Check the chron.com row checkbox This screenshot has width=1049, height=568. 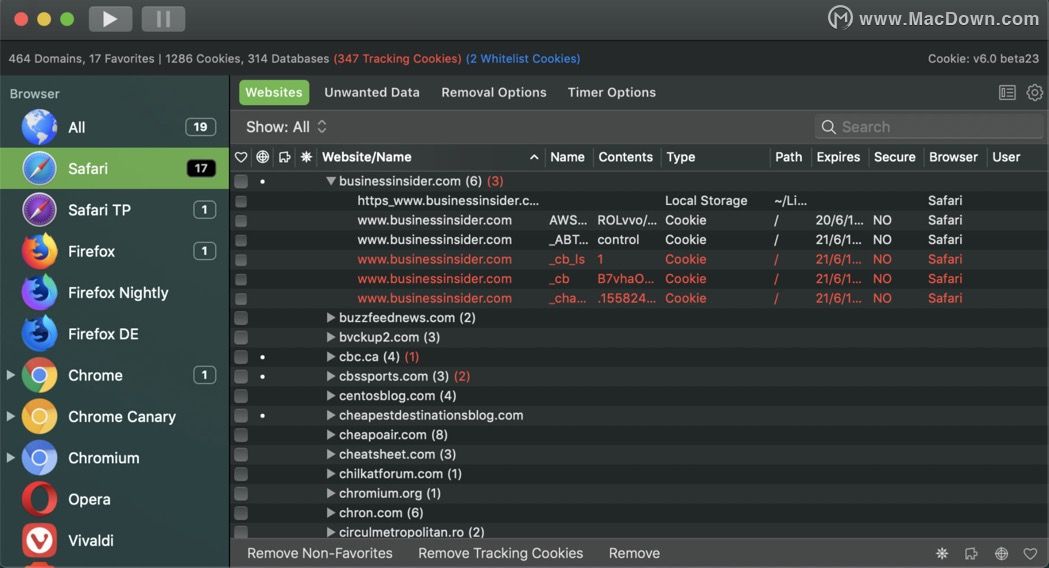click(x=241, y=513)
